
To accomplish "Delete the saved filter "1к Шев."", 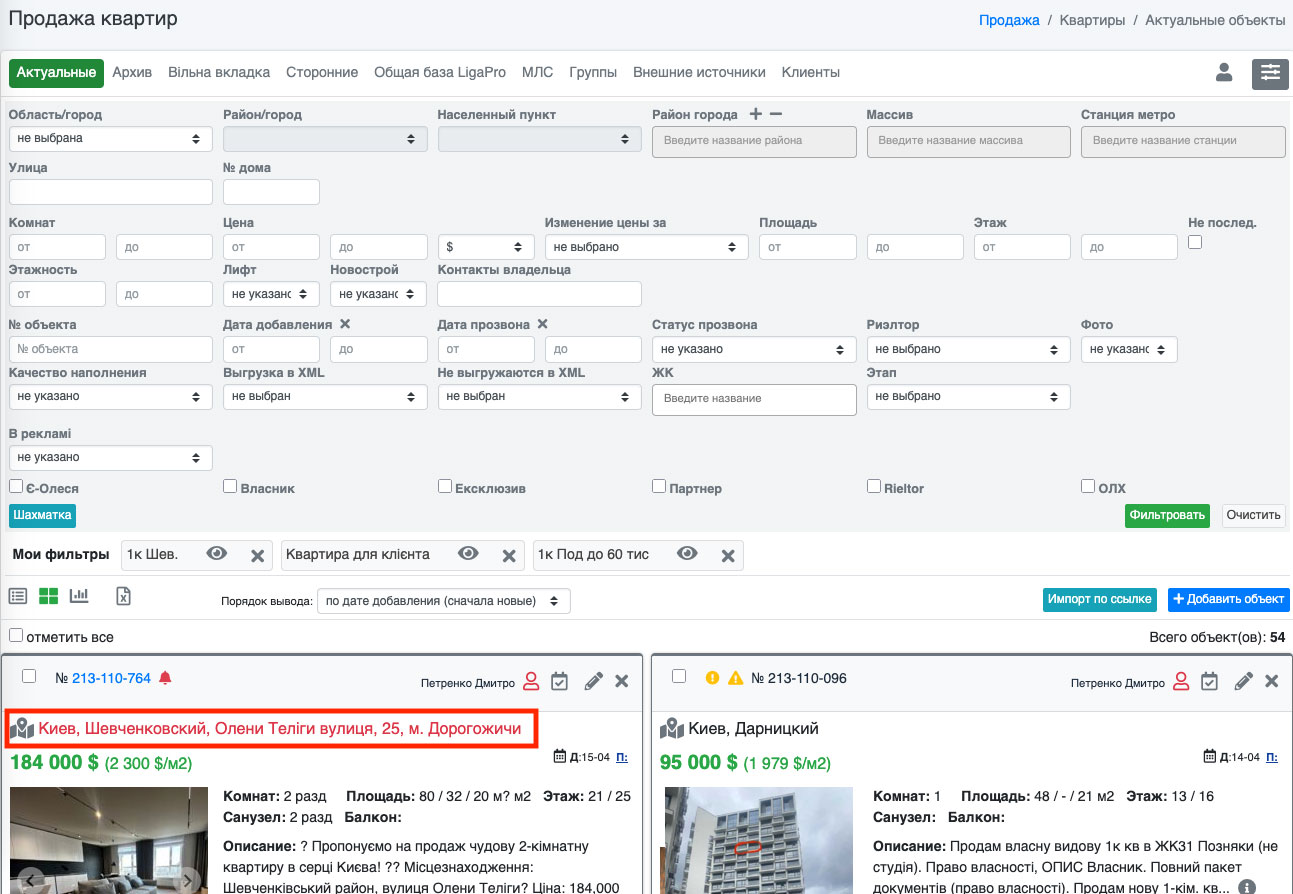I will point(257,556).
